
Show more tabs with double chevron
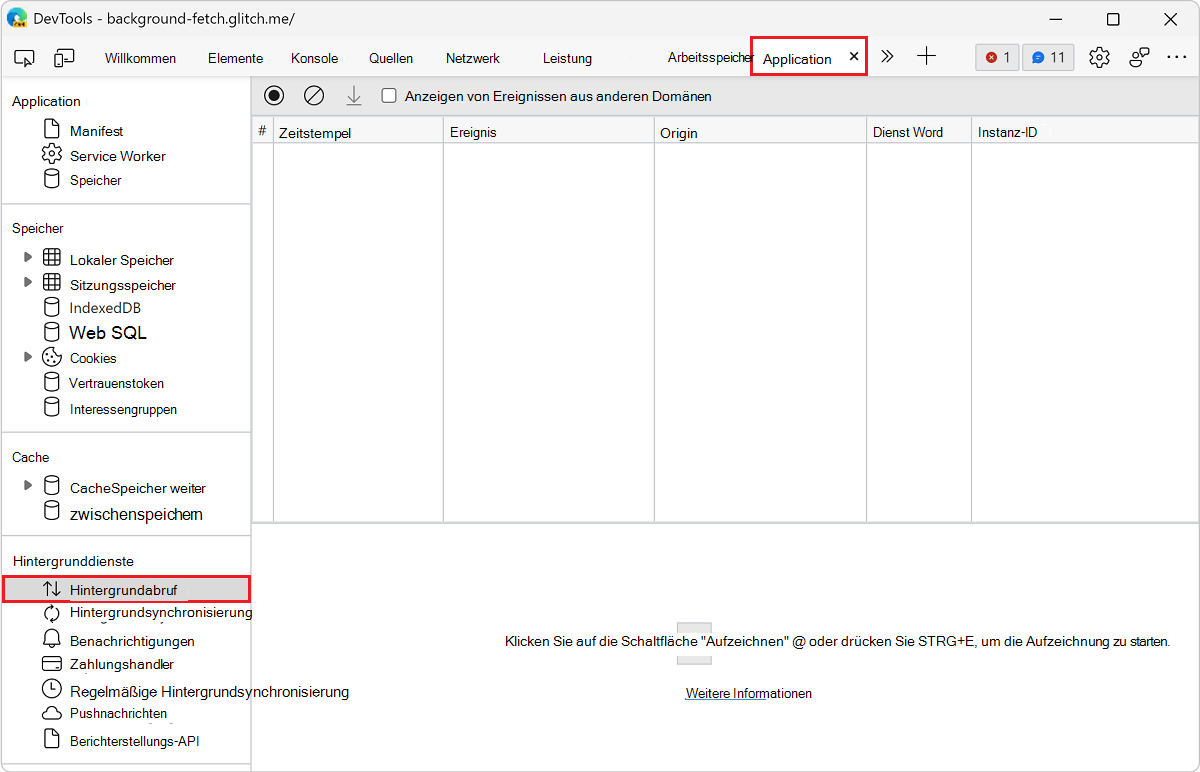click(x=887, y=57)
